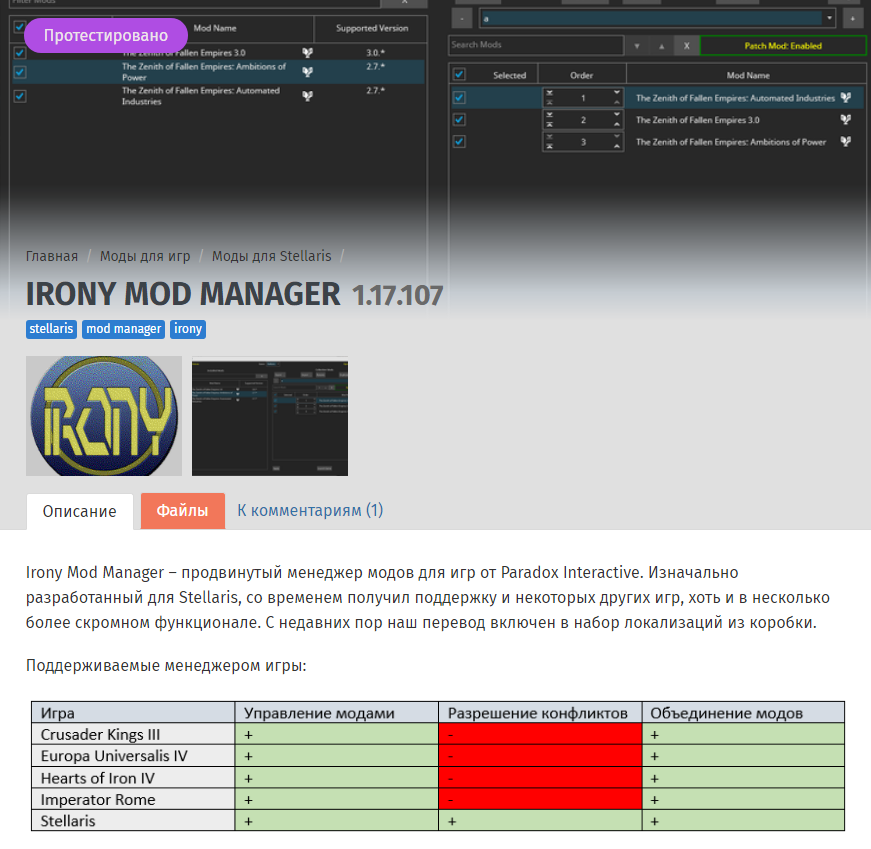Viewport: 871px width, 849px height.
Task: Jump to К комментариям (1)
Action: tap(310, 510)
